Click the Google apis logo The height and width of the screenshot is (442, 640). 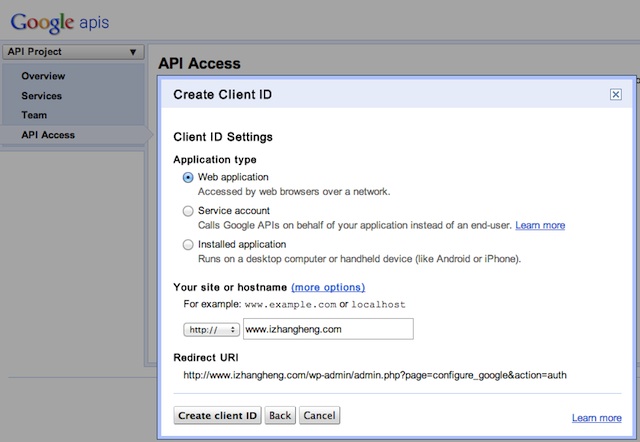(60, 20)
